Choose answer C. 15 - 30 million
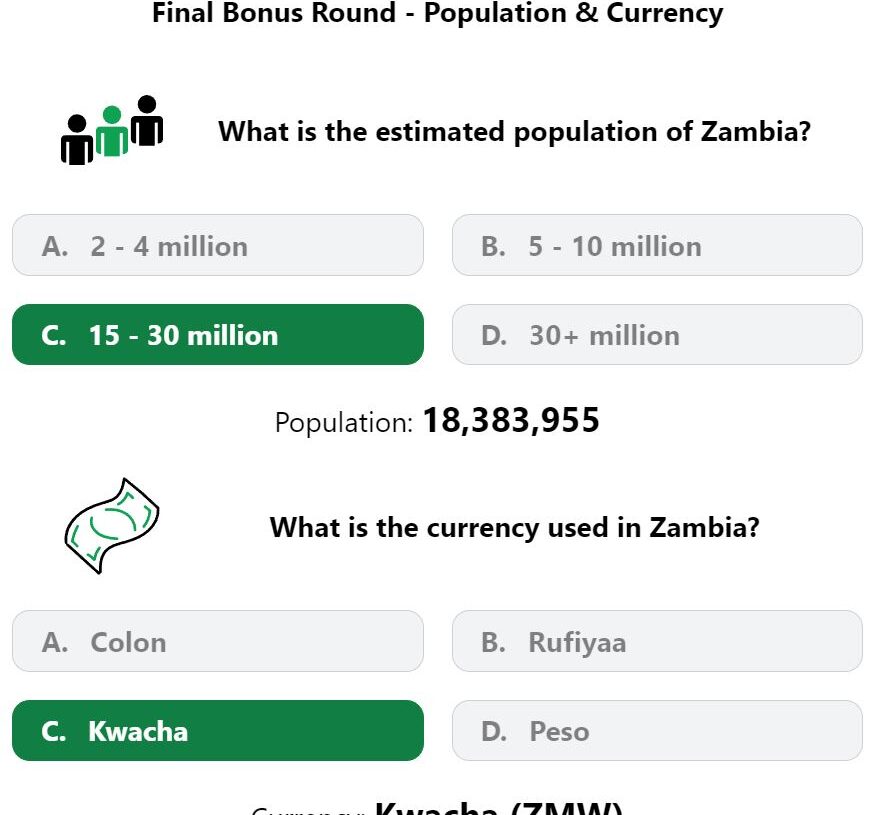 click(218, 335)
